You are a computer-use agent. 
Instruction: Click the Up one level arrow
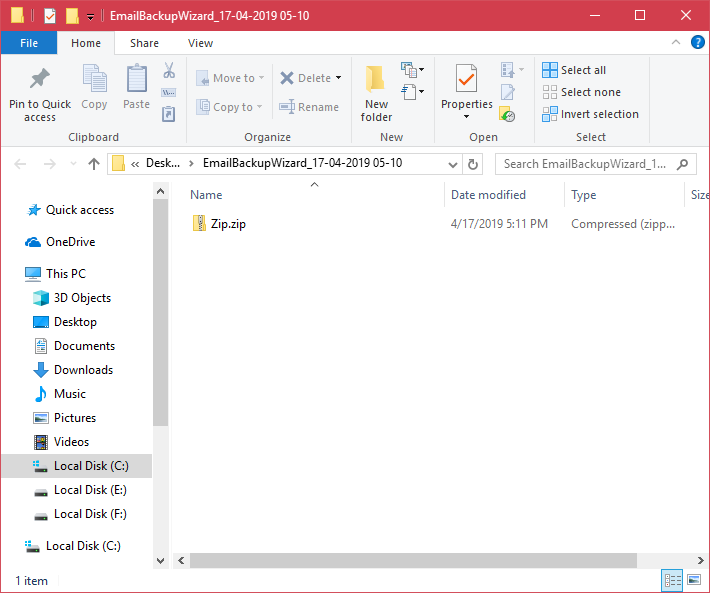point(94,163)
